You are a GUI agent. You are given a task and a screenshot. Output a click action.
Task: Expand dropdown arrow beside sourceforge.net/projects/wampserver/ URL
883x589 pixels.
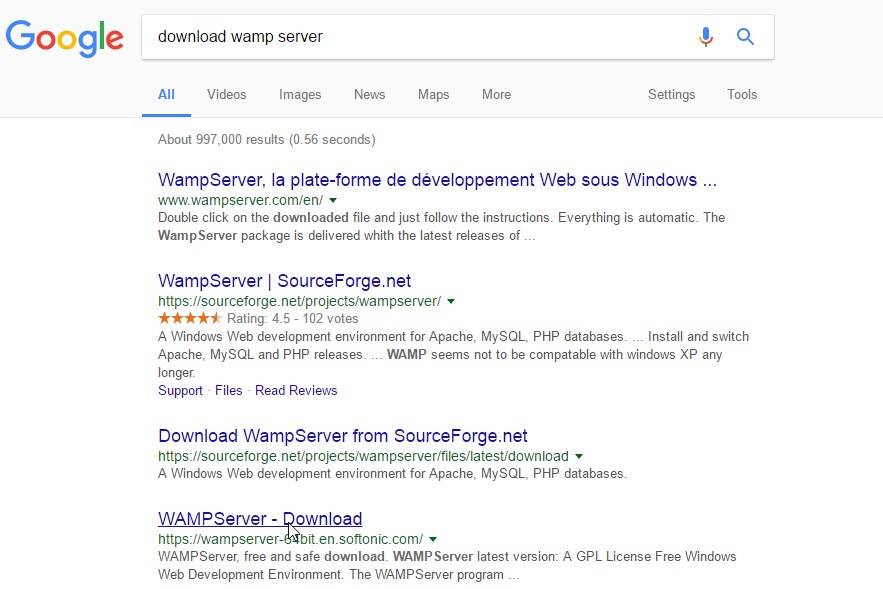(451, 301)
